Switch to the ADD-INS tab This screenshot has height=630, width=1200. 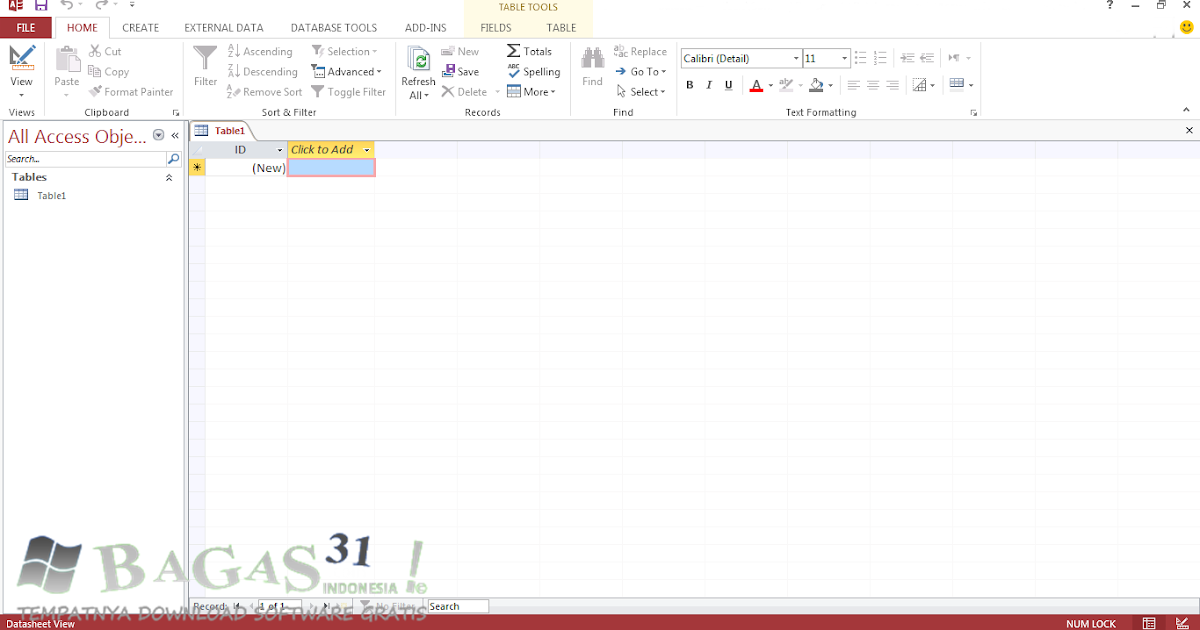[x=426, y=28]
